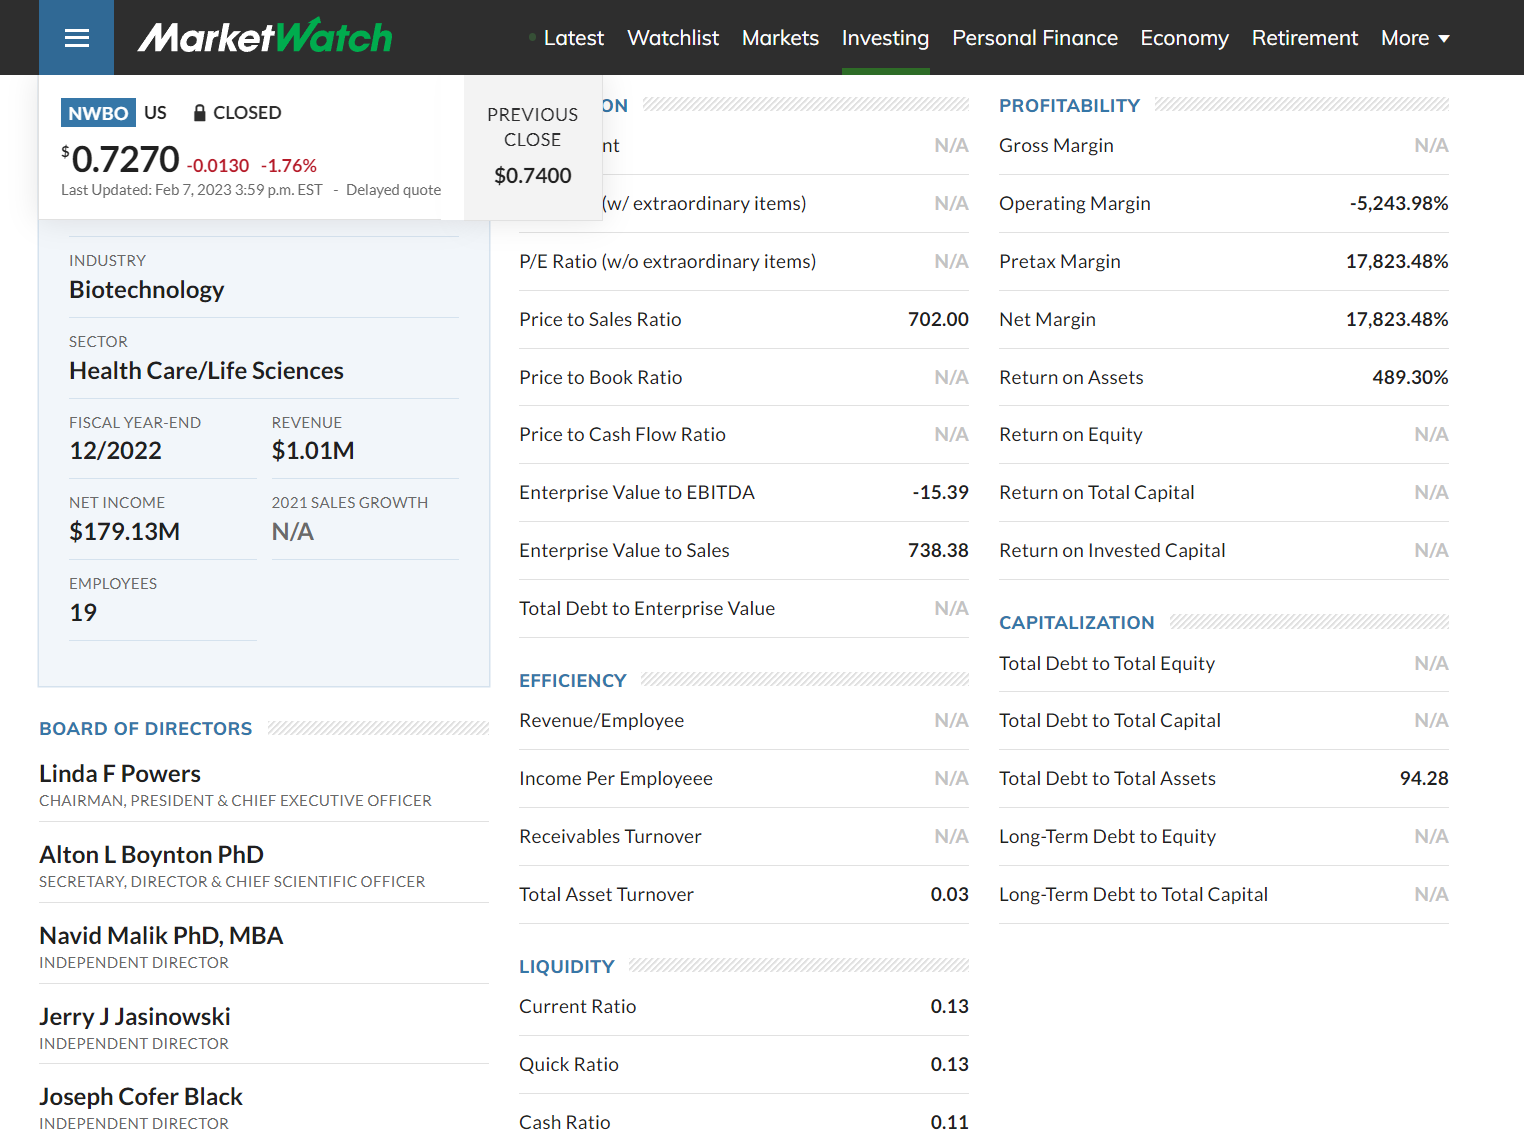Click Return on Invested Capital label
The height and width of the screenshot is (1144, 1524).
1112,551
